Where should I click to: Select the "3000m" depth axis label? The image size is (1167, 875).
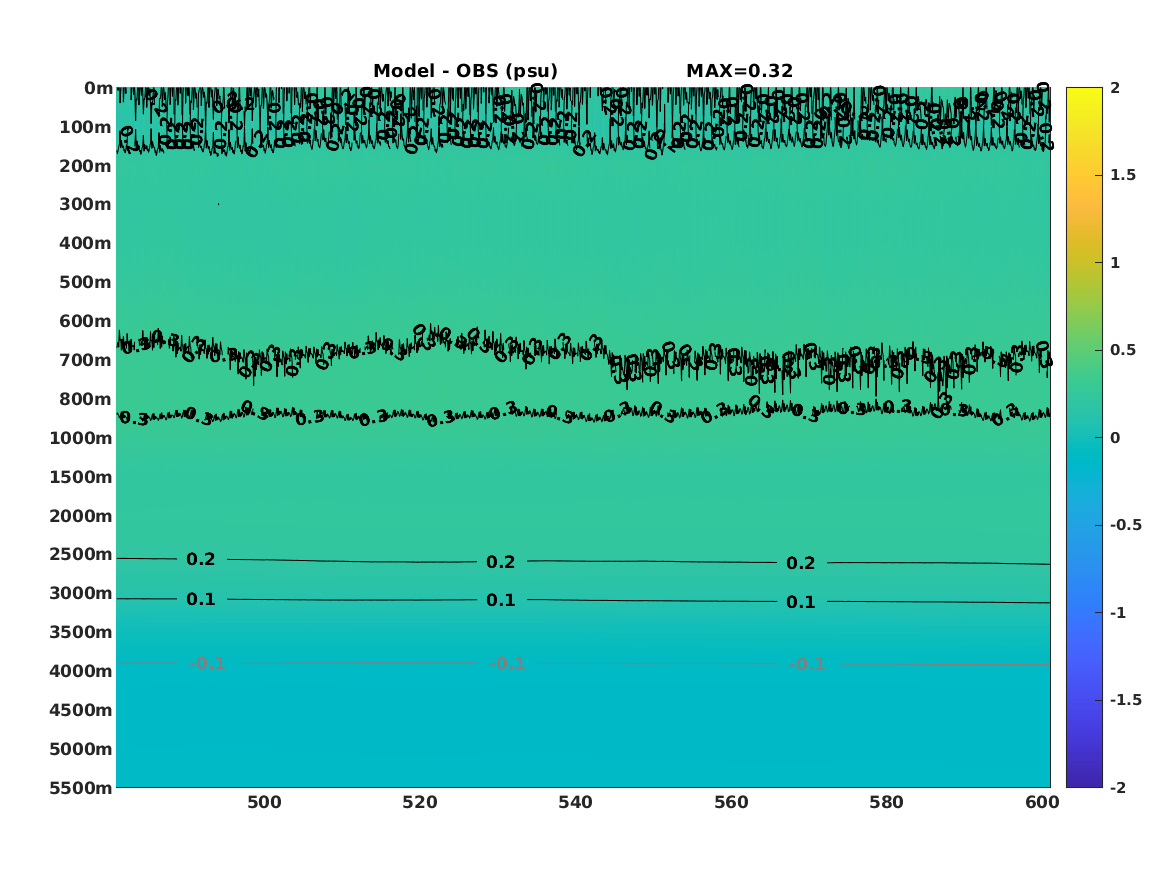coord(81,593)
